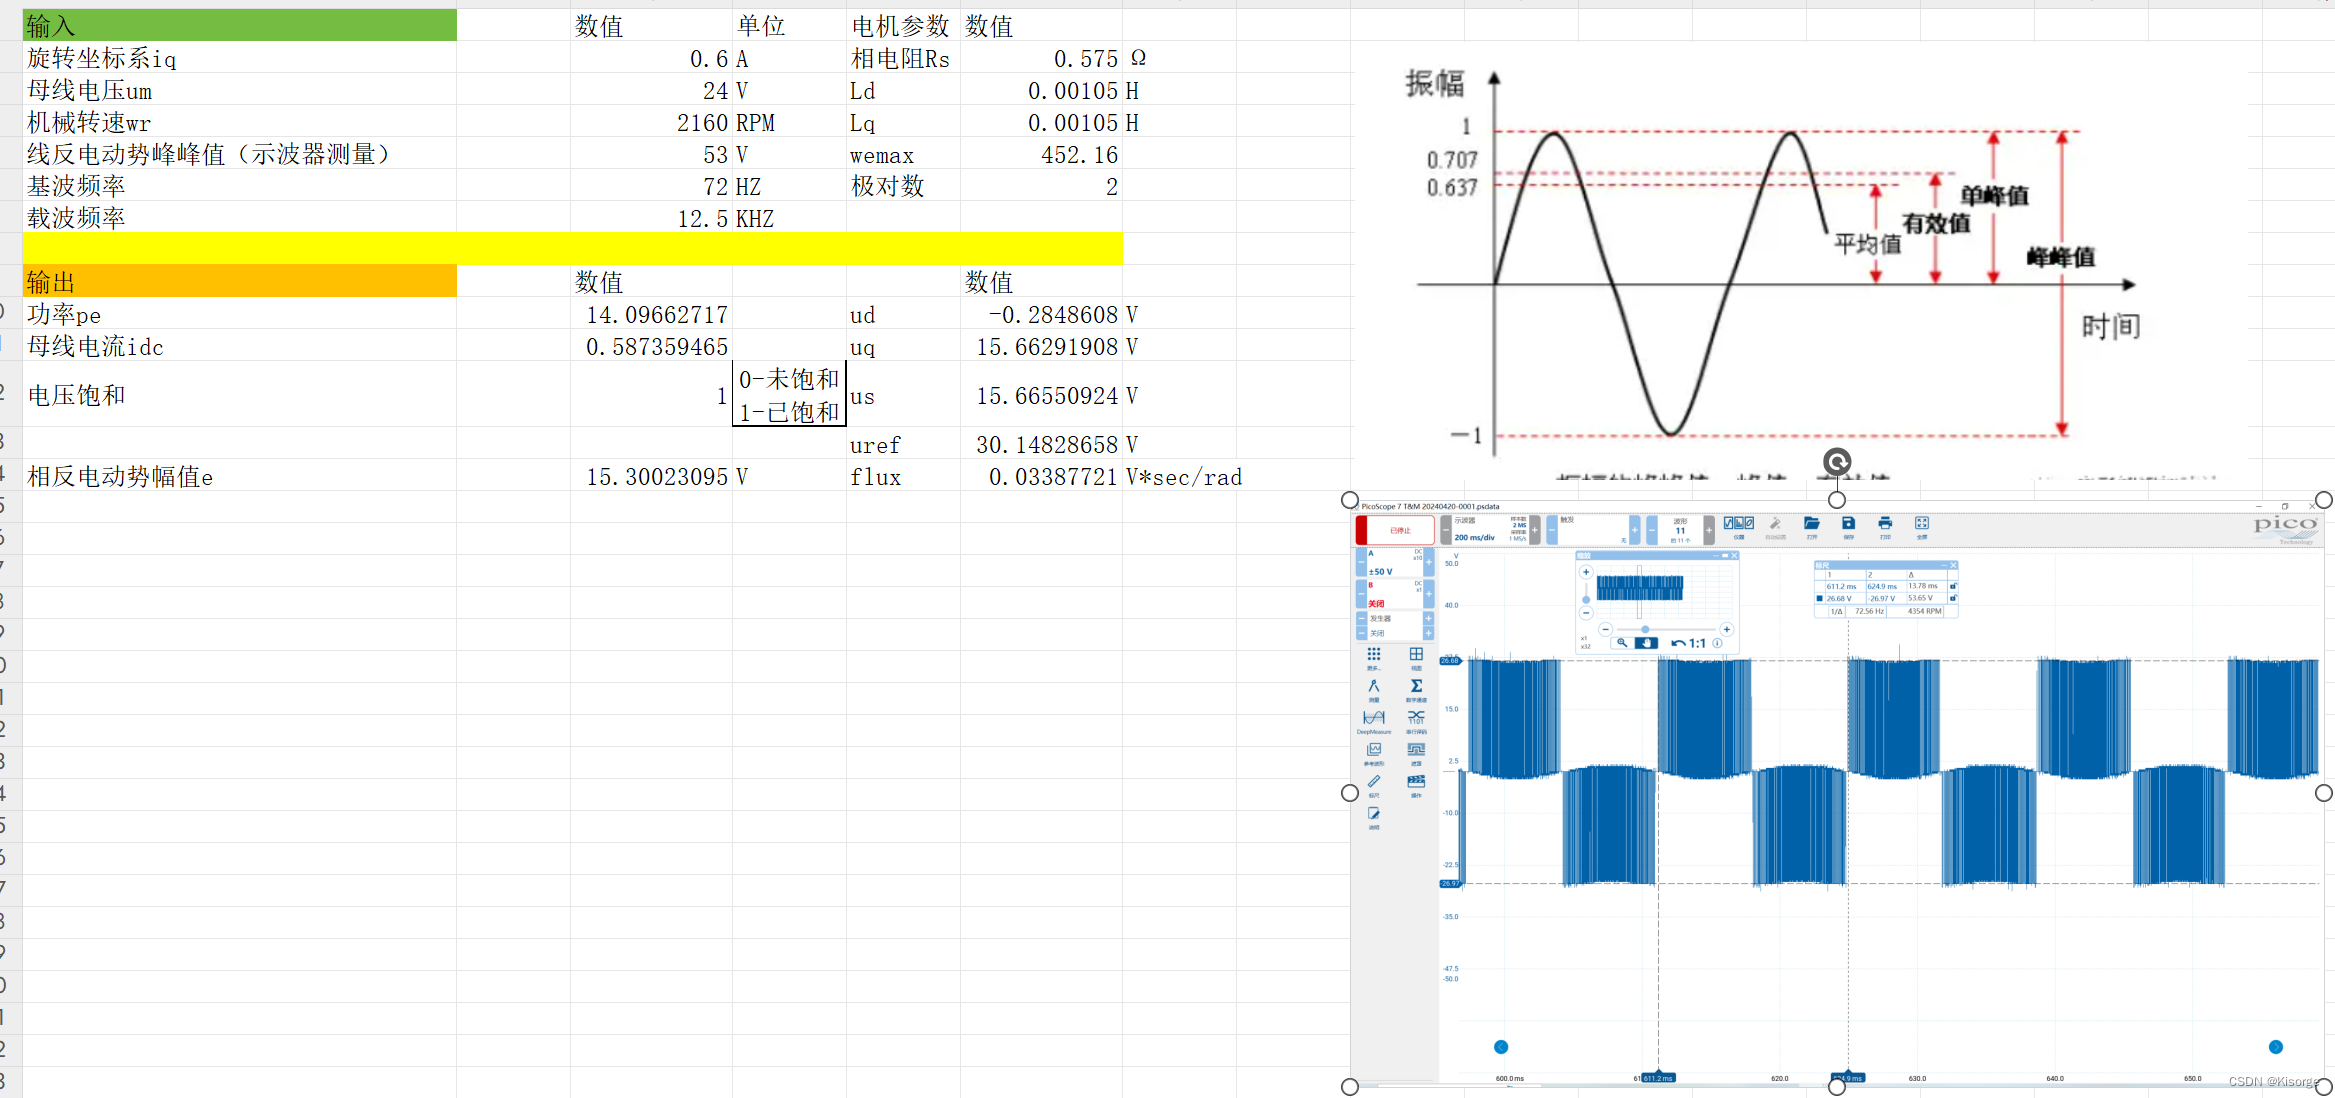Click the PicoScope instrument mode icon
This screenshot has width=2335, height=1098.
coord(1739,523)
